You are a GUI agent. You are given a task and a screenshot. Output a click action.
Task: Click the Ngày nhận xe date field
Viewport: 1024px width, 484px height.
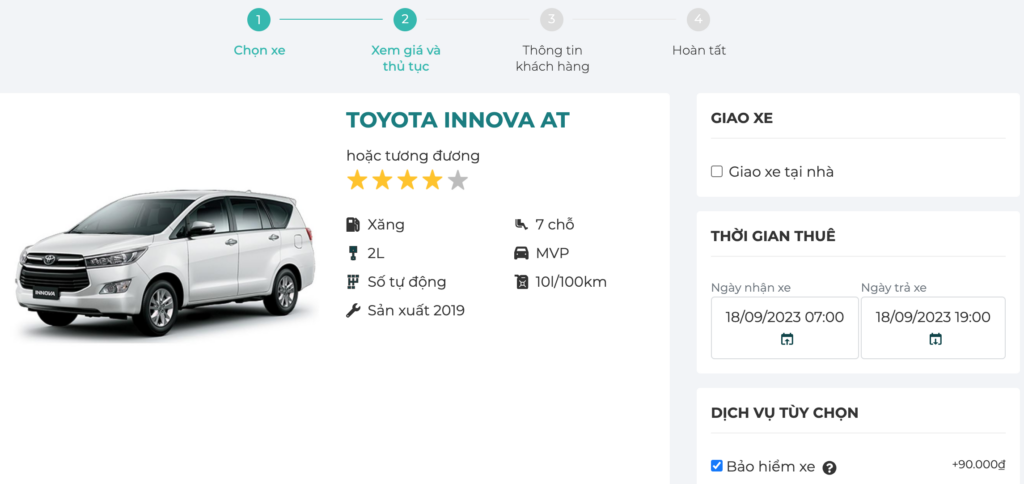tap(785, 317)
